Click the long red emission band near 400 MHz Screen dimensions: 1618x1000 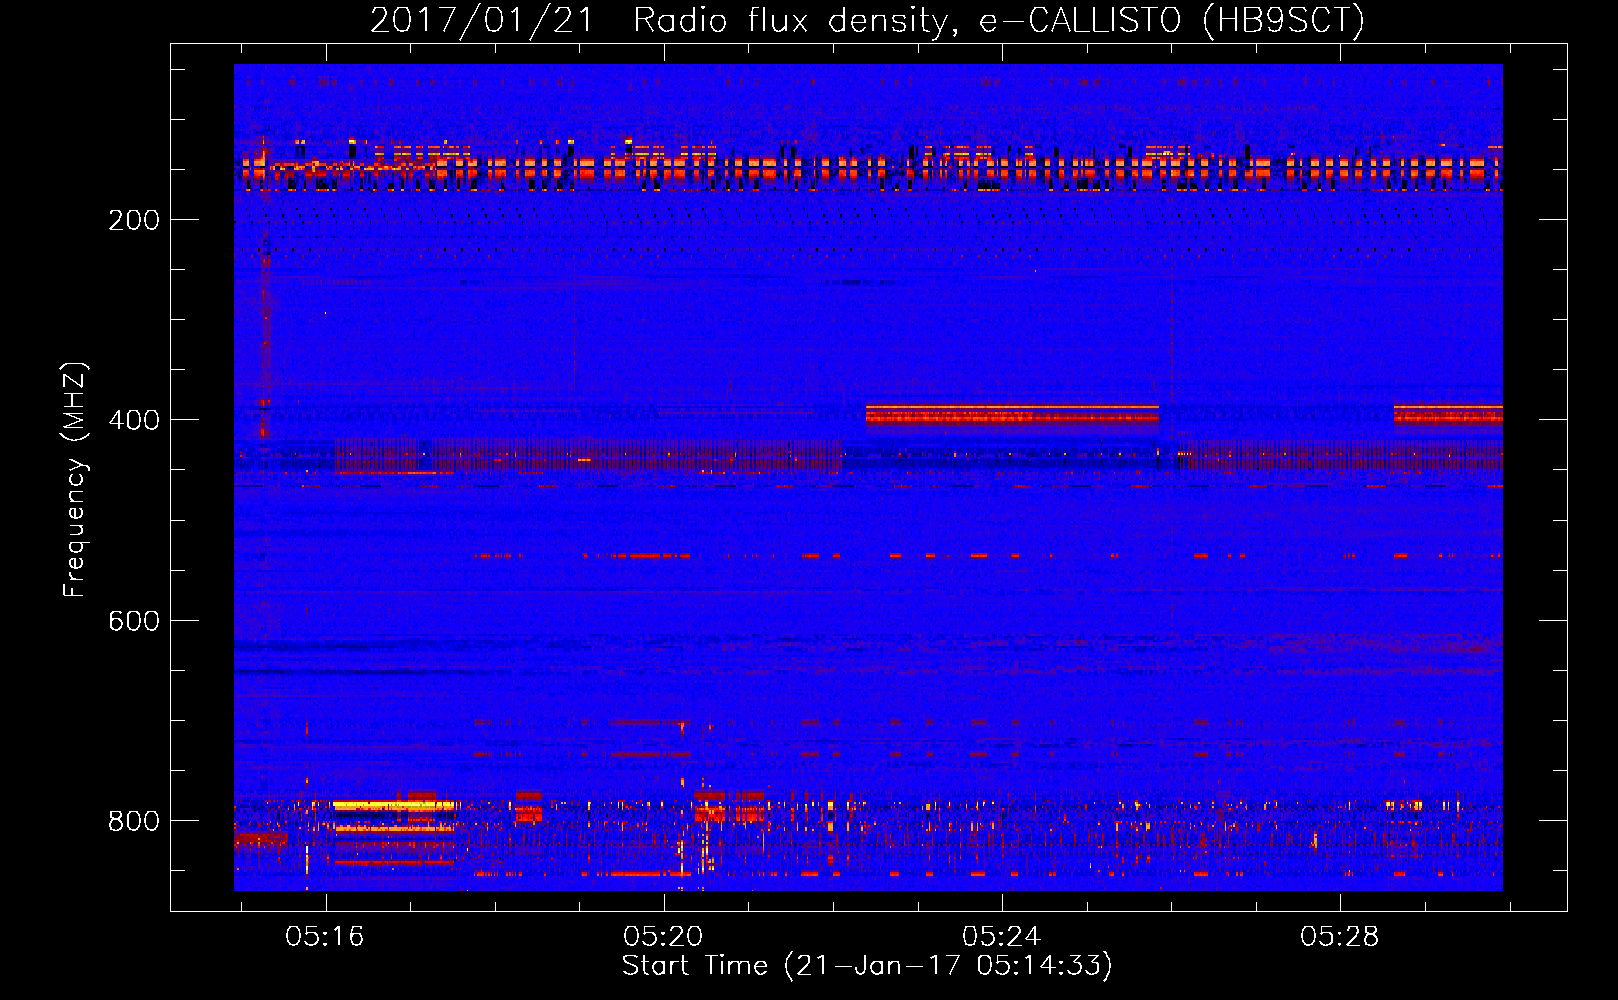[1012, 414]
